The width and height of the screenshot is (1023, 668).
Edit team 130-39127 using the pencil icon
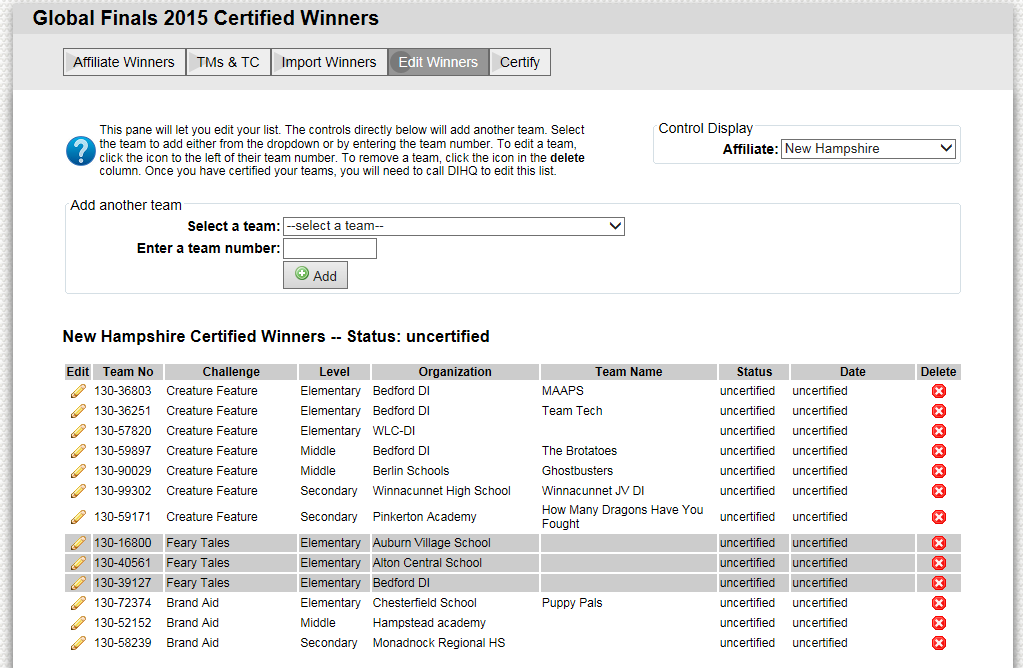click(78, 583)
